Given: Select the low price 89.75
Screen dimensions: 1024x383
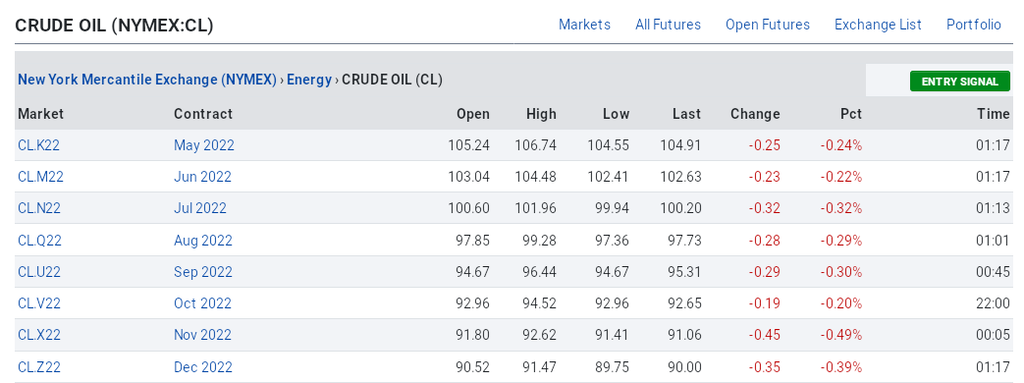Looking at the screenshot, I should 612,367.
